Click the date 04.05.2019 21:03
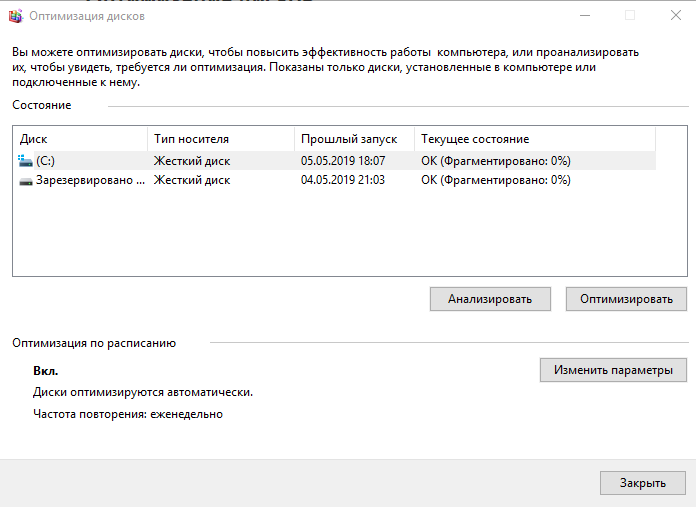696x507 pixels. [x=343, y=180]
